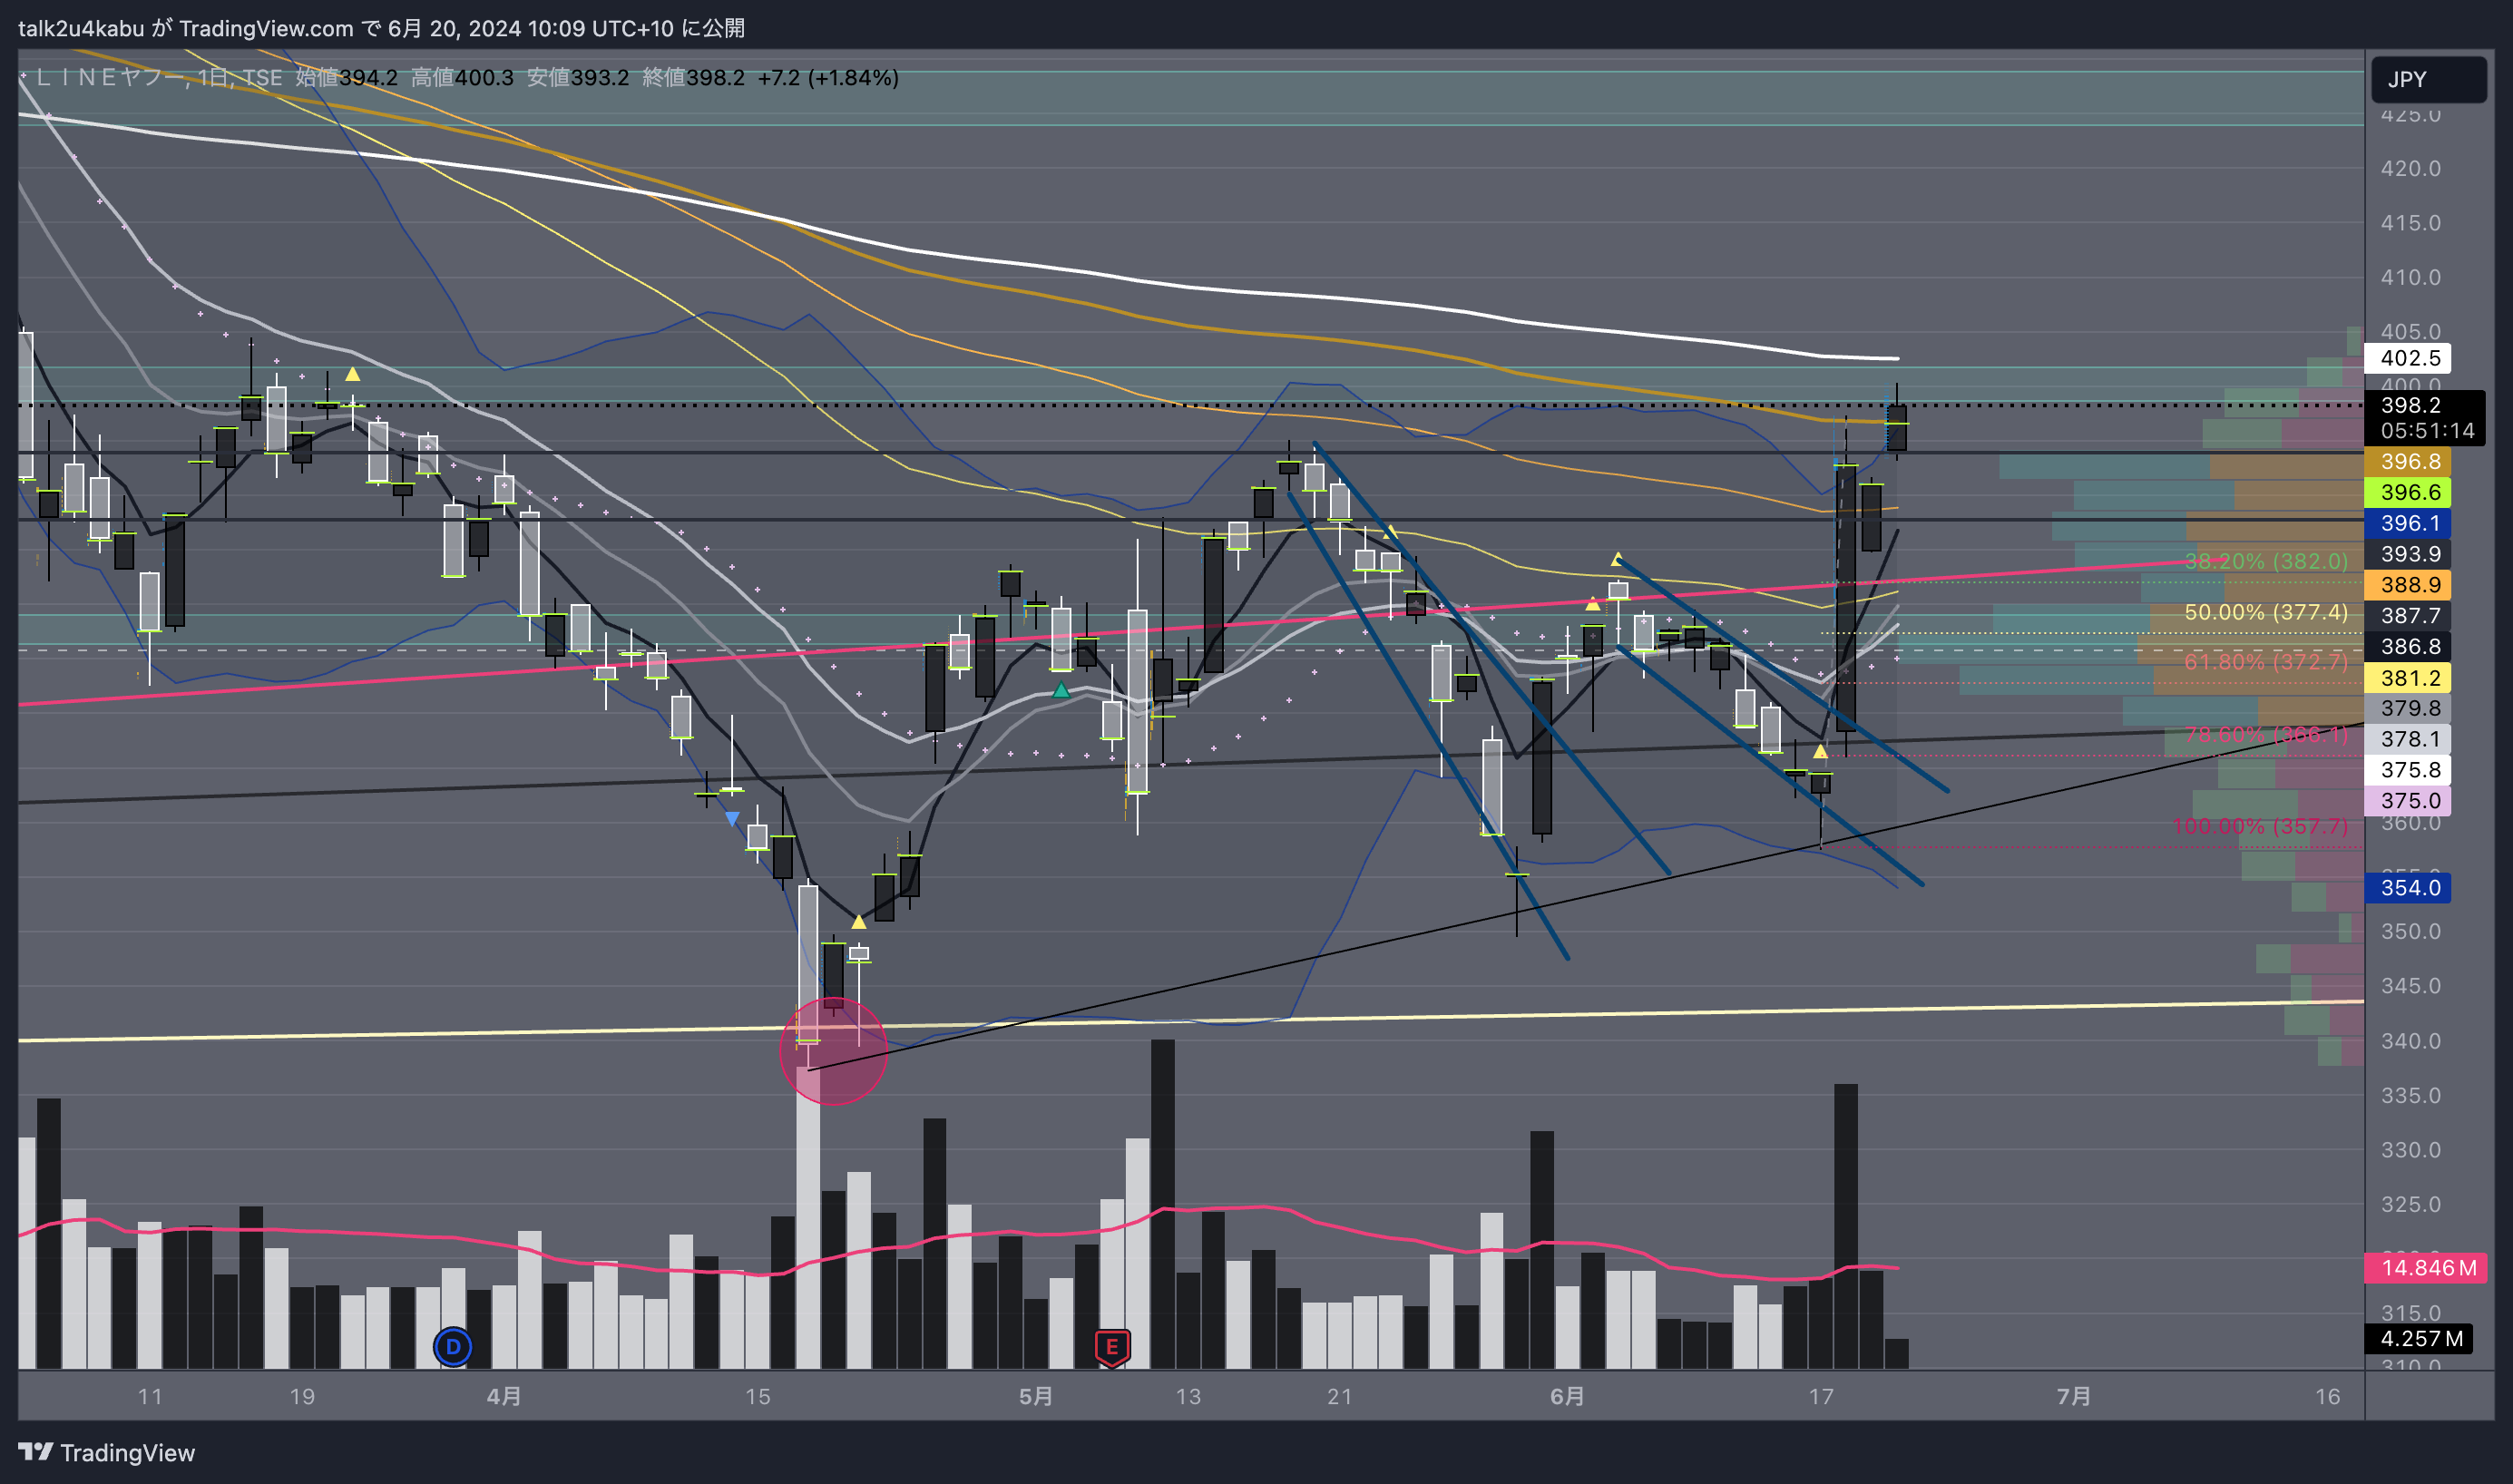Click the teal up-triangle marker in May
The image size is (2513, 1484).
click(x=1061, y=690)
